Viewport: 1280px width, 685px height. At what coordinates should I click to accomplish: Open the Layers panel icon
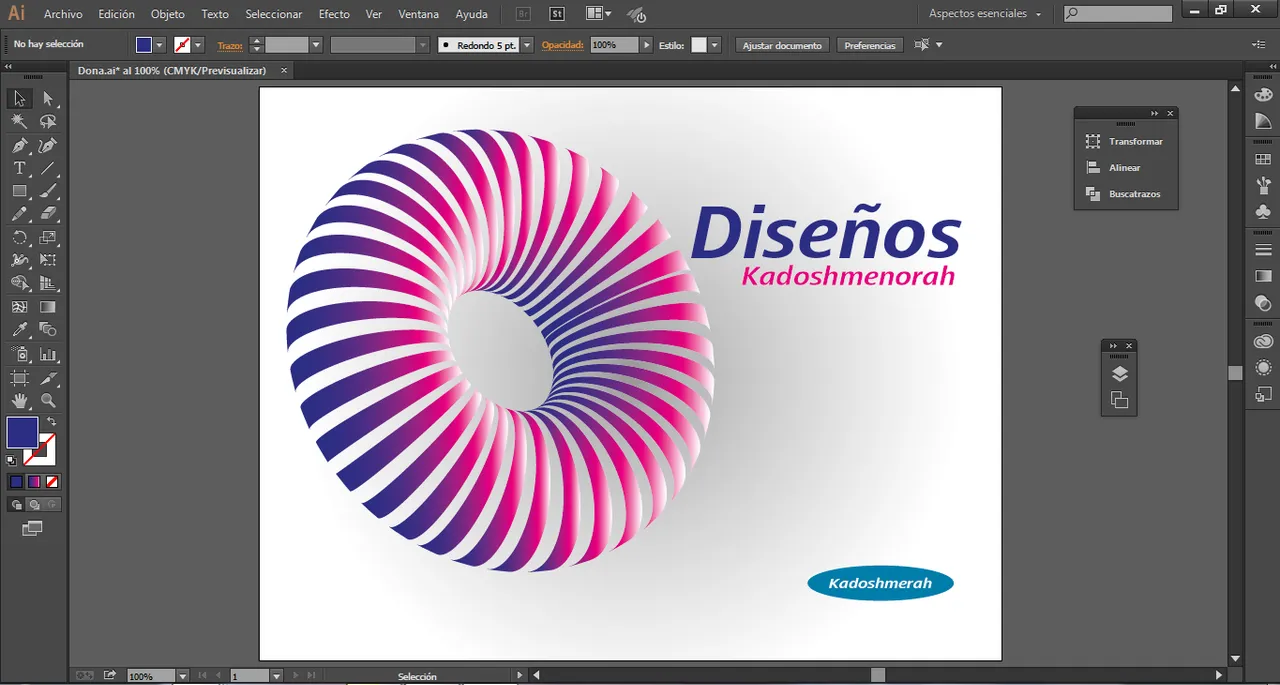tap(1119, 374)
